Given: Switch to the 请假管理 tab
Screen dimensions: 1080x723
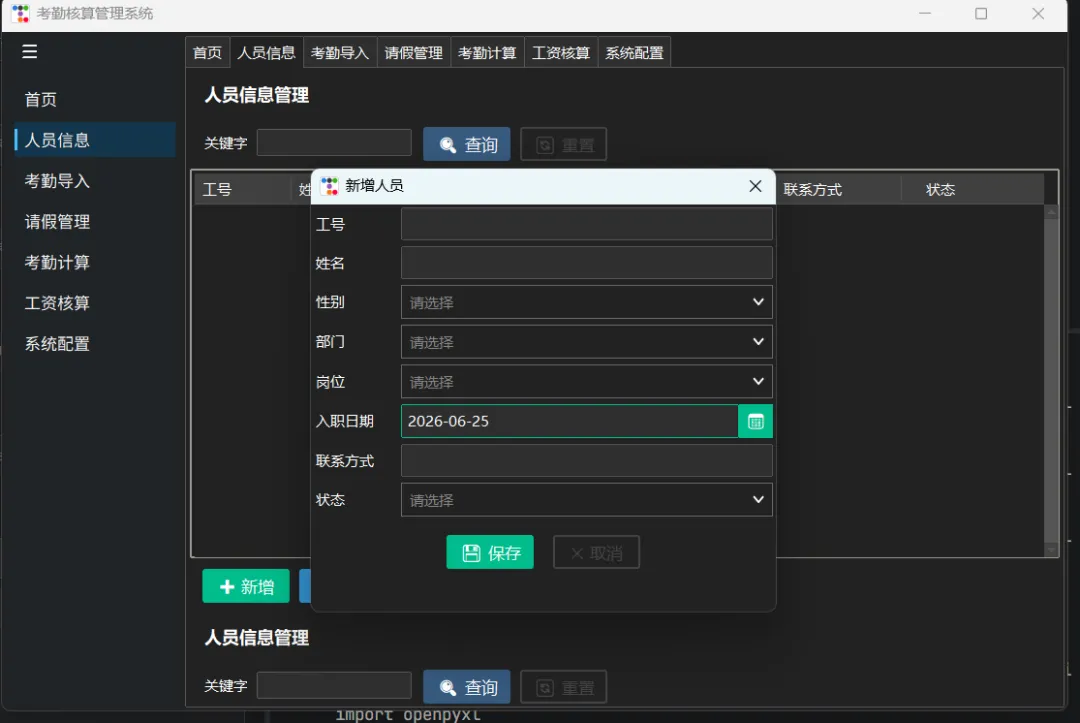Looking at the screenshot, I should point(414,52).
